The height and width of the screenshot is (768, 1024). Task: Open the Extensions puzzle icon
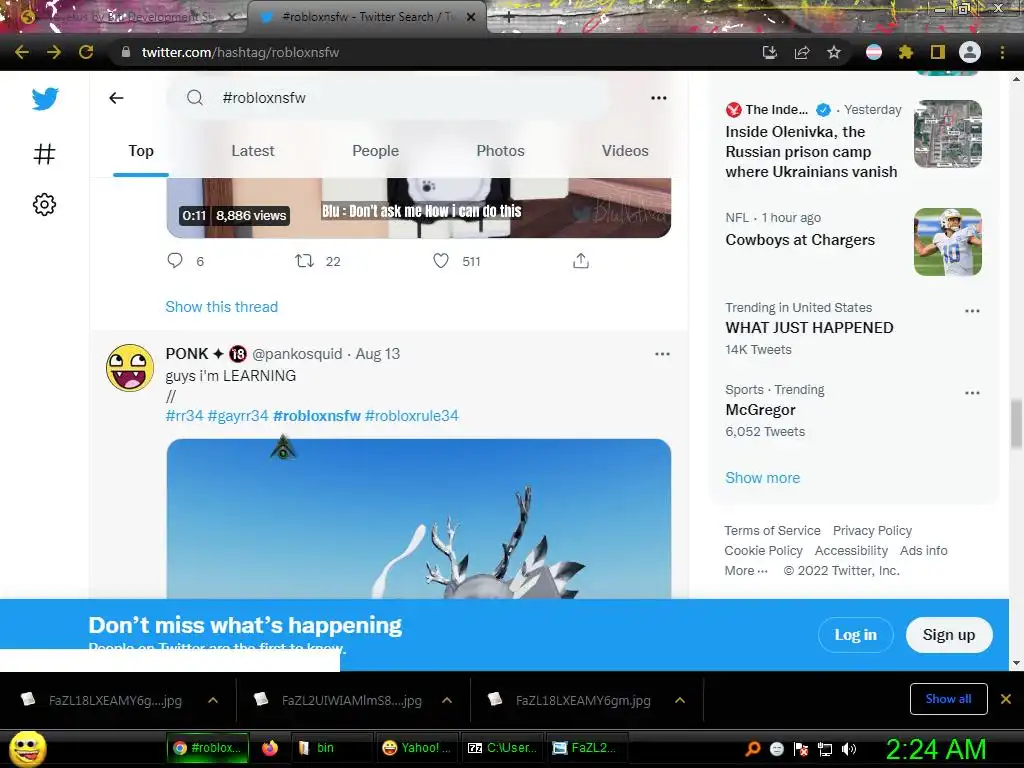905,52
